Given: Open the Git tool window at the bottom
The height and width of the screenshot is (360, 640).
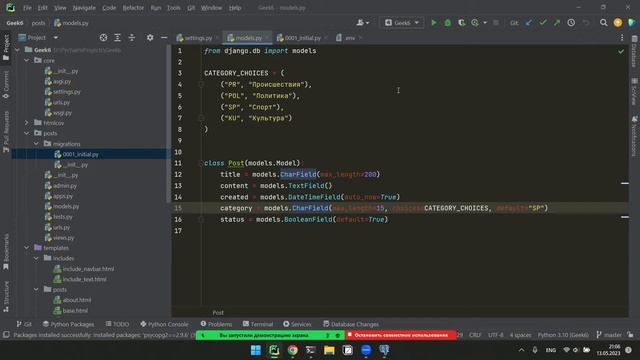Looking at the screenshot, I should coord(24,324).
